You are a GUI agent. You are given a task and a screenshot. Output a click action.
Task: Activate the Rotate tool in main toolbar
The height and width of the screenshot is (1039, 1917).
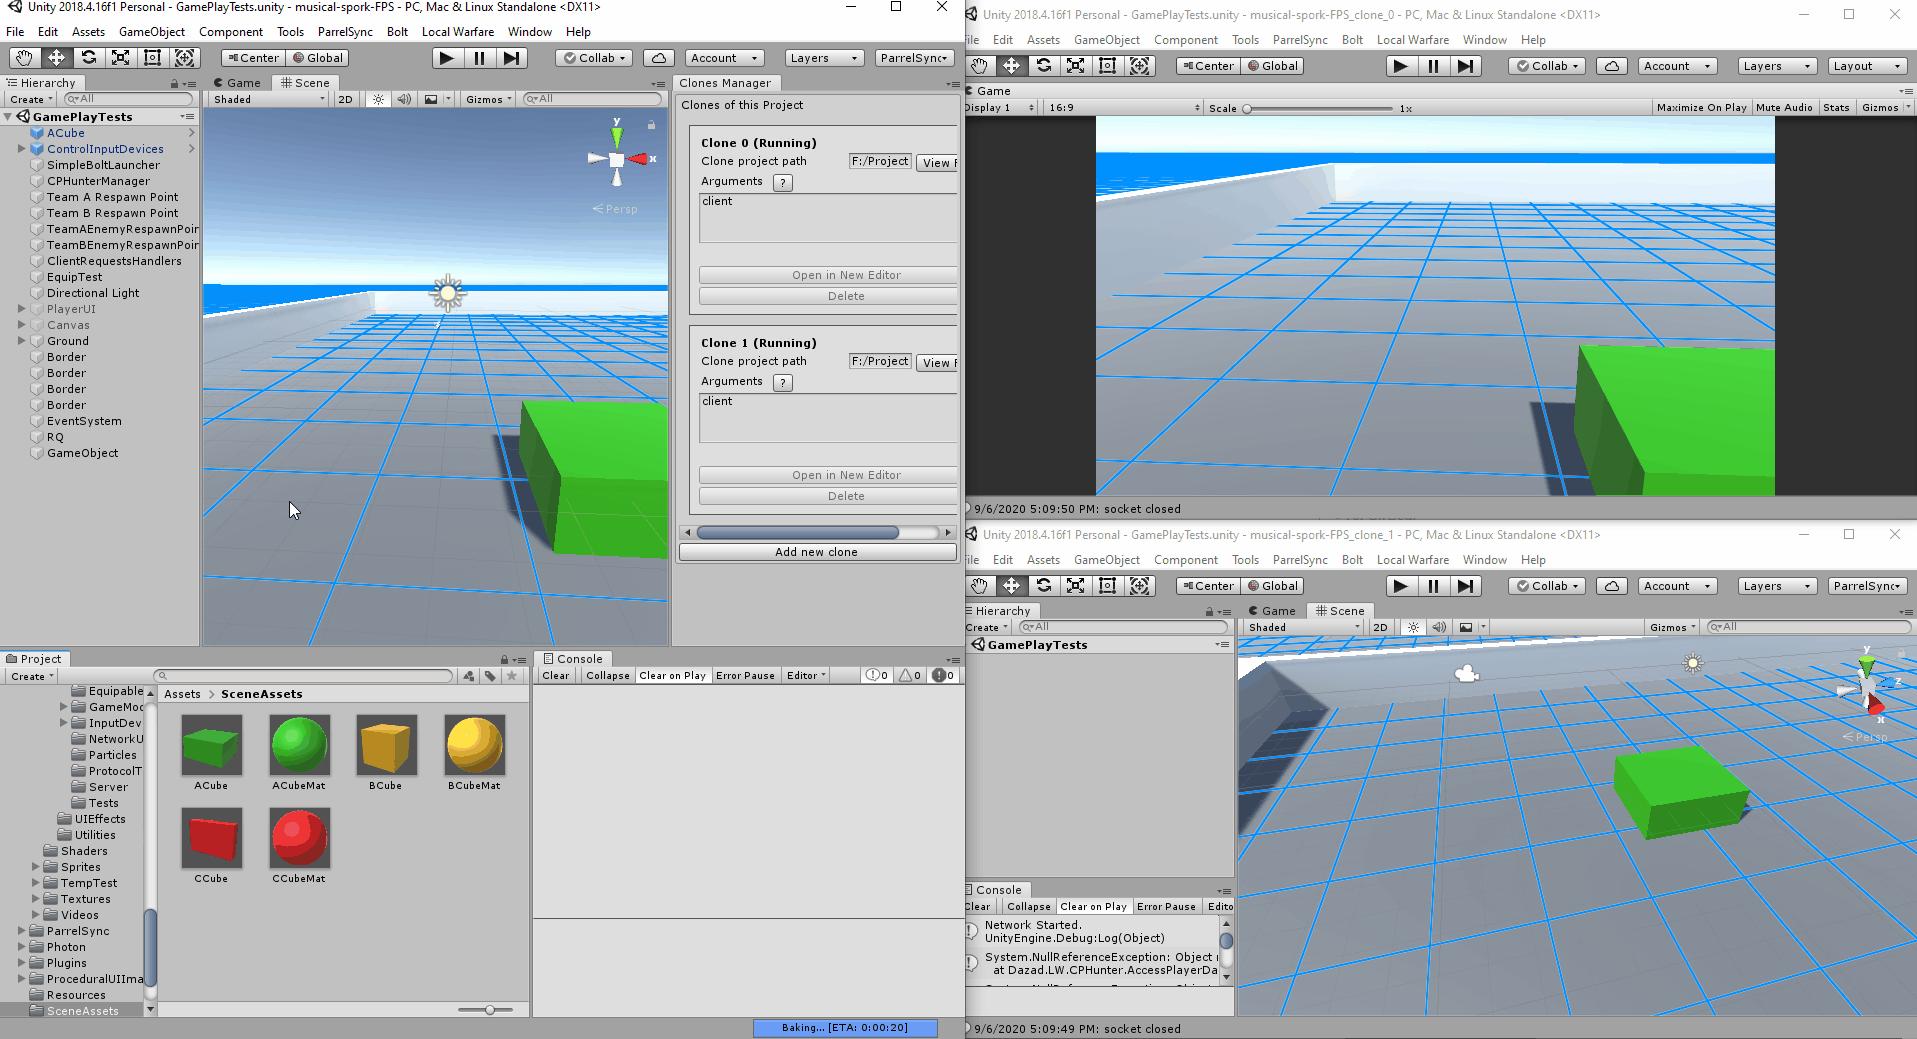89,57
